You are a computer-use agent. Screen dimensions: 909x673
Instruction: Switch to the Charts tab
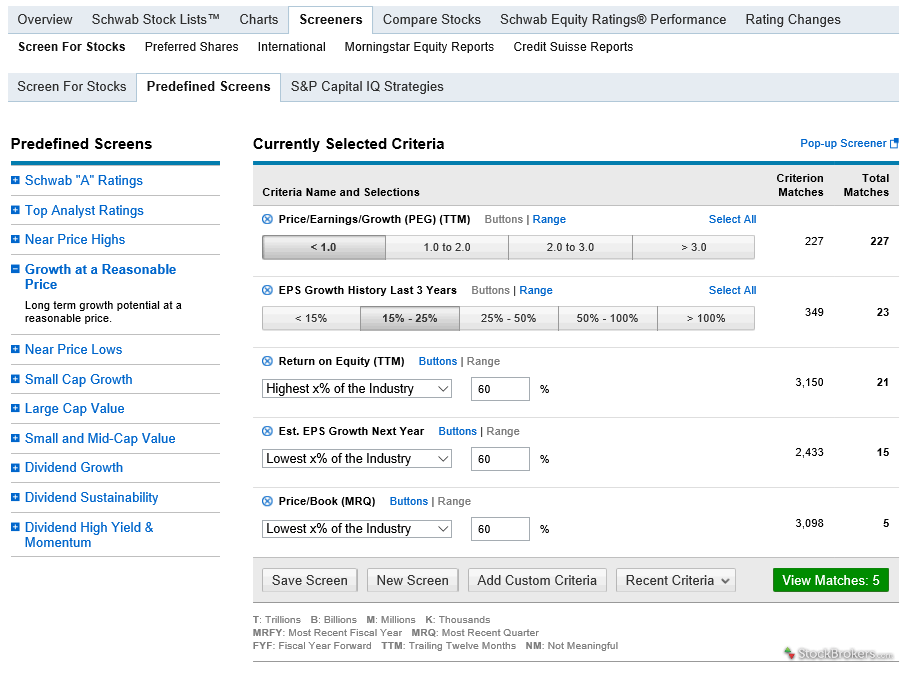tap(259, 20)
